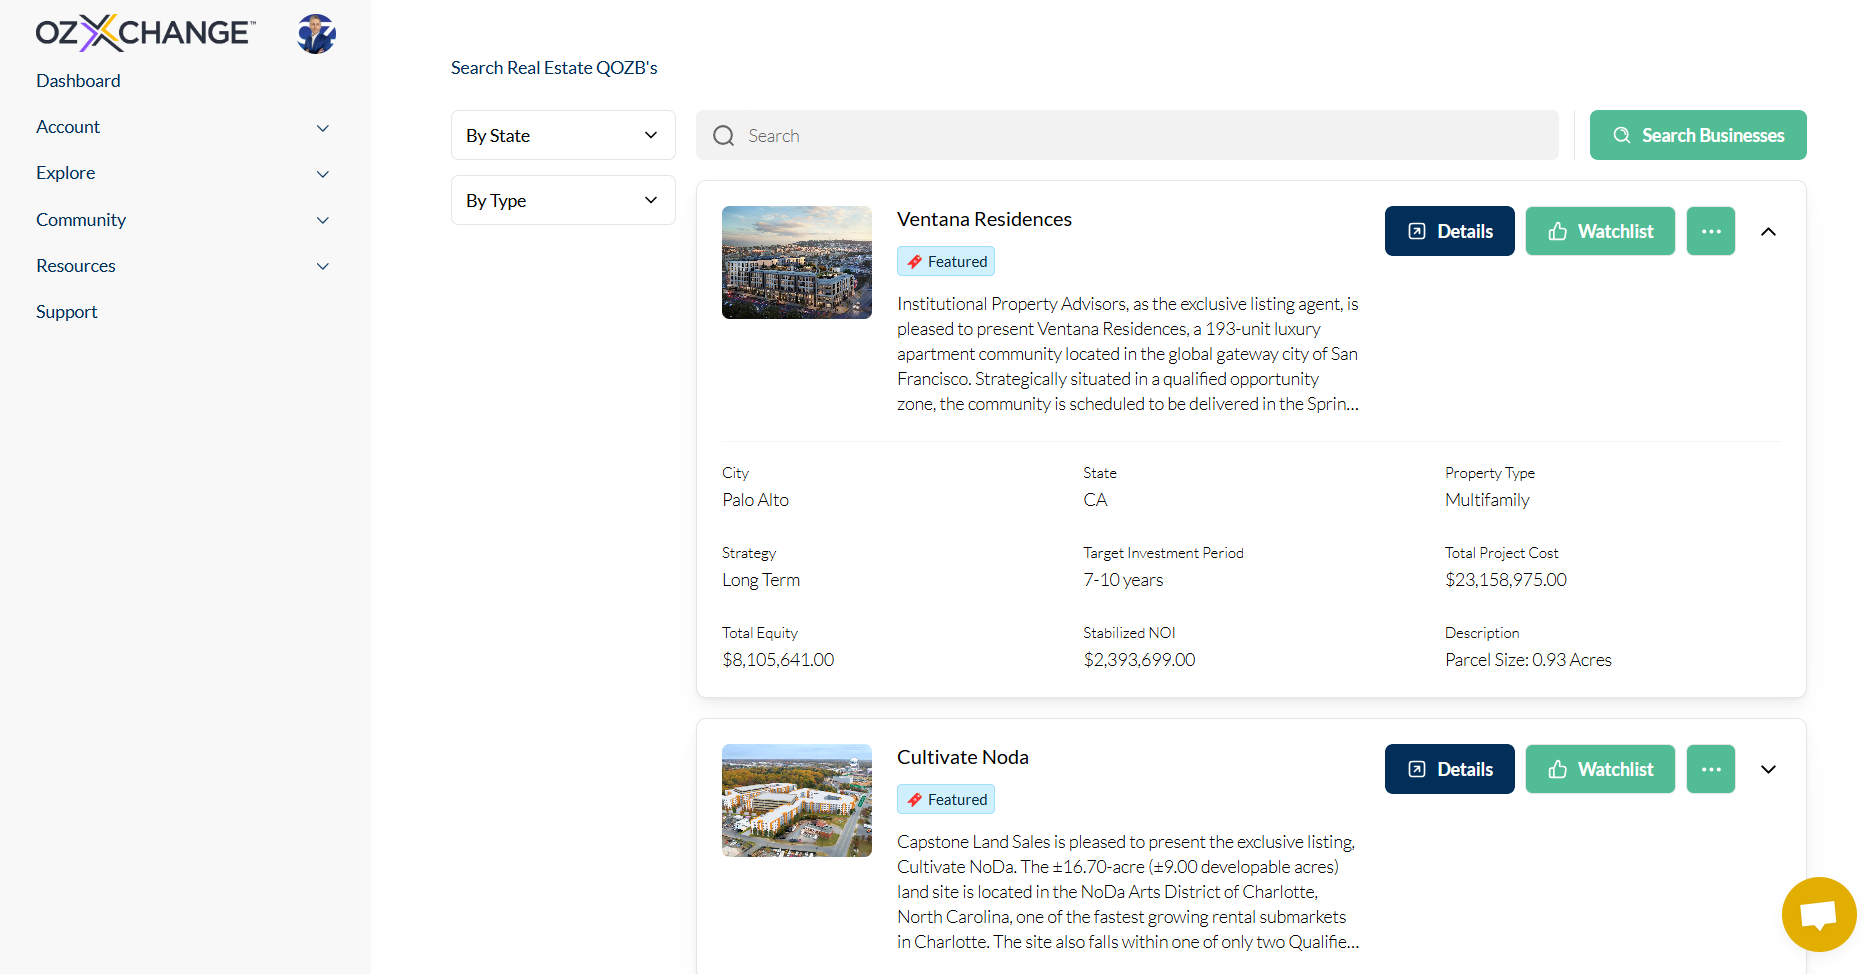The width and height of the screenshot is (1876, 974).
Task: Collapse the Ventana Residences listing
Action: [x=1768, y=231]
